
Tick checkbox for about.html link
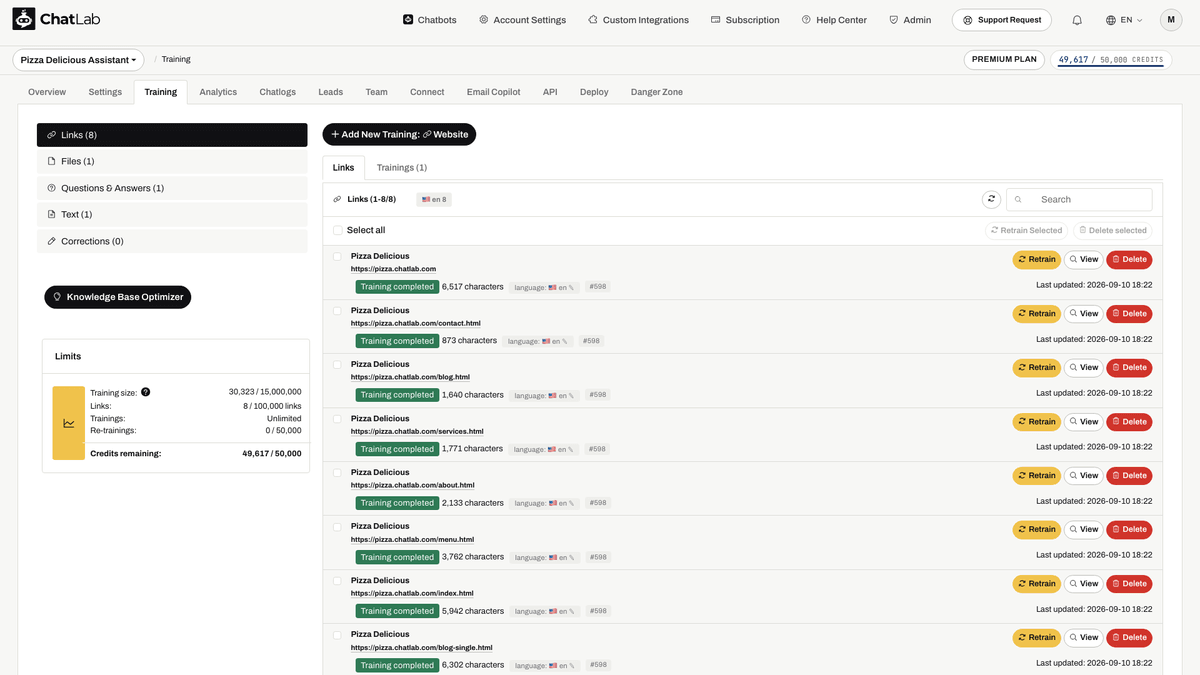[x=338, y=473]
